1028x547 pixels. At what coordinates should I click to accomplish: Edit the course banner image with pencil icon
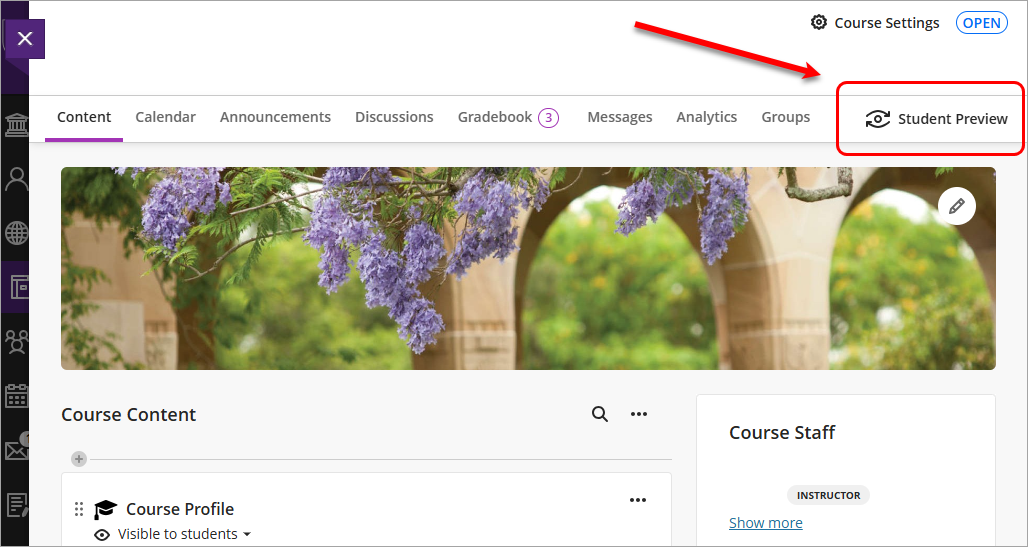point(957,206)
